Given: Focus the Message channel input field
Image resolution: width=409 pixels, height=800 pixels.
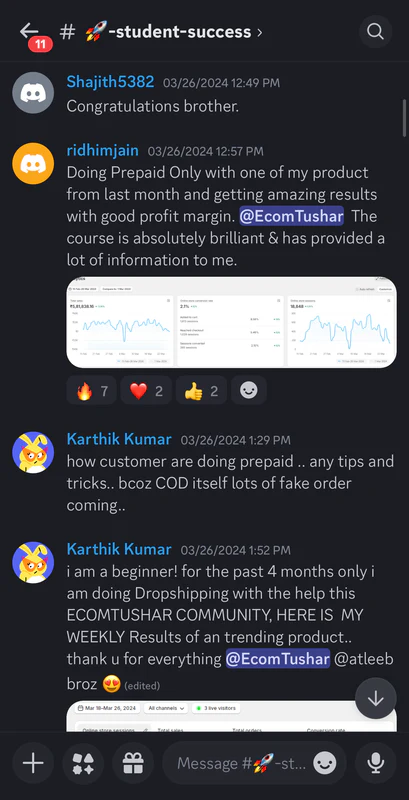Looking at the screenshot, I should click(242, 763).
